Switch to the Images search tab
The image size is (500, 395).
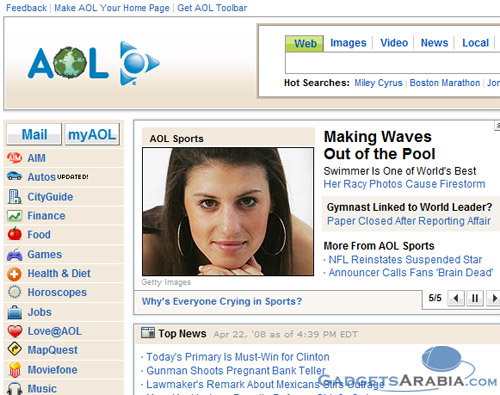tap(348, 43)
